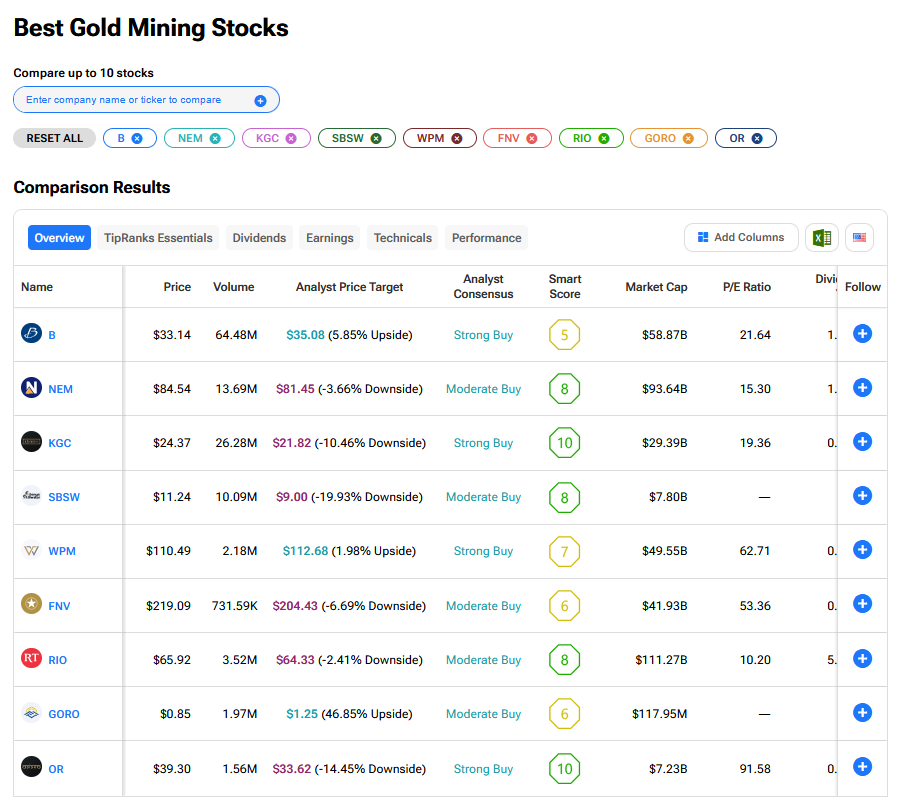Image resolution: width=917 pixels, height=801 pixels.
Task: Export table with the Excel icon
Action: coord(821,238)
